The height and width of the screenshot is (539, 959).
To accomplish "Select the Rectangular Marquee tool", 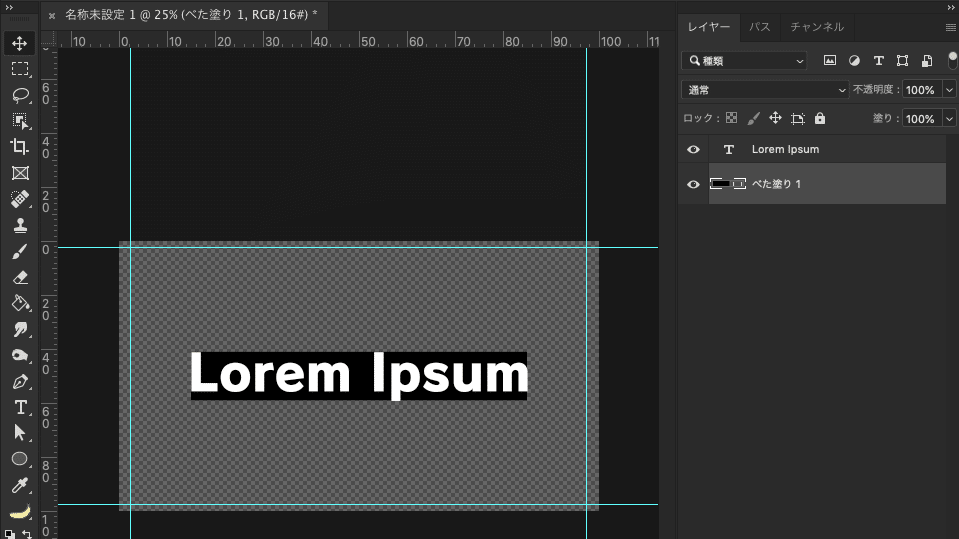I will pyautogui.click(x=20, y=69).
